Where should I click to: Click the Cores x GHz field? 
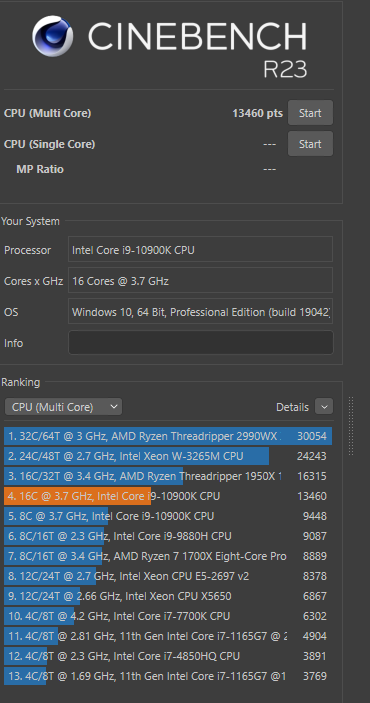click(200, 280)
